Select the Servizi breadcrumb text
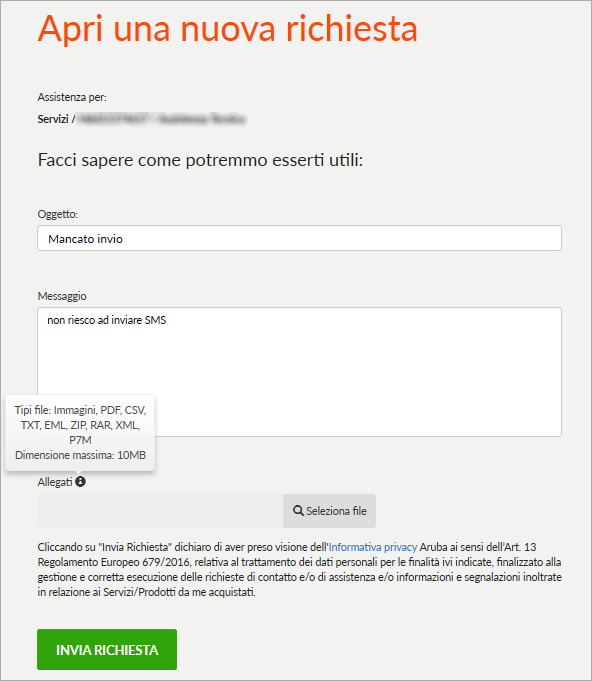This screenshot has height=681, width=592. click(53, 119)
